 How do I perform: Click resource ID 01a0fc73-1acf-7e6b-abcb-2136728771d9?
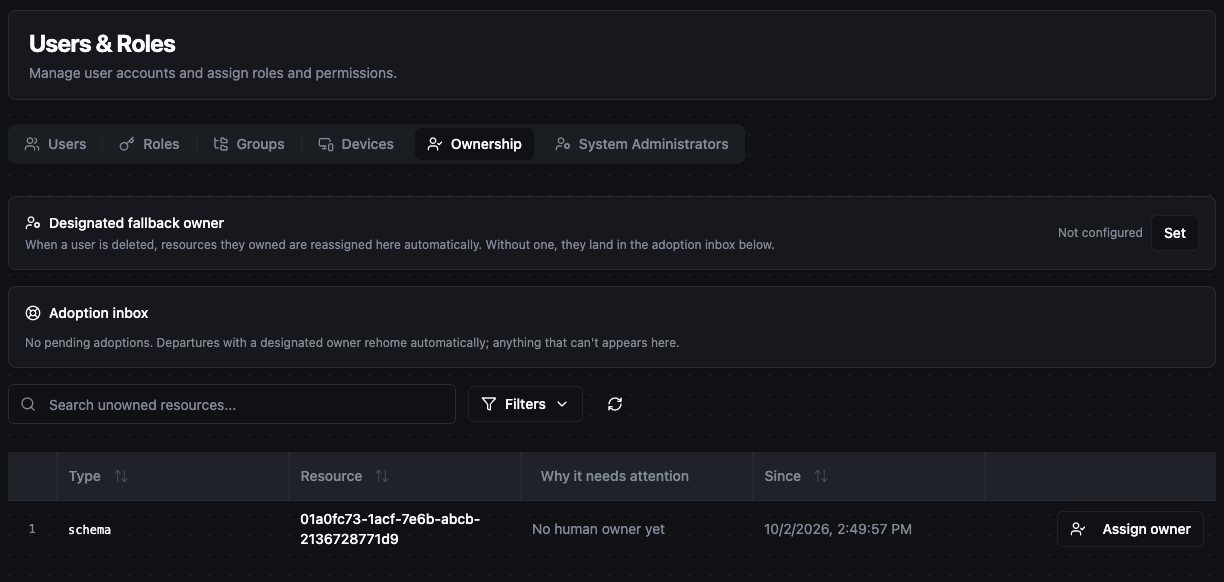click(x=390, y=529)
